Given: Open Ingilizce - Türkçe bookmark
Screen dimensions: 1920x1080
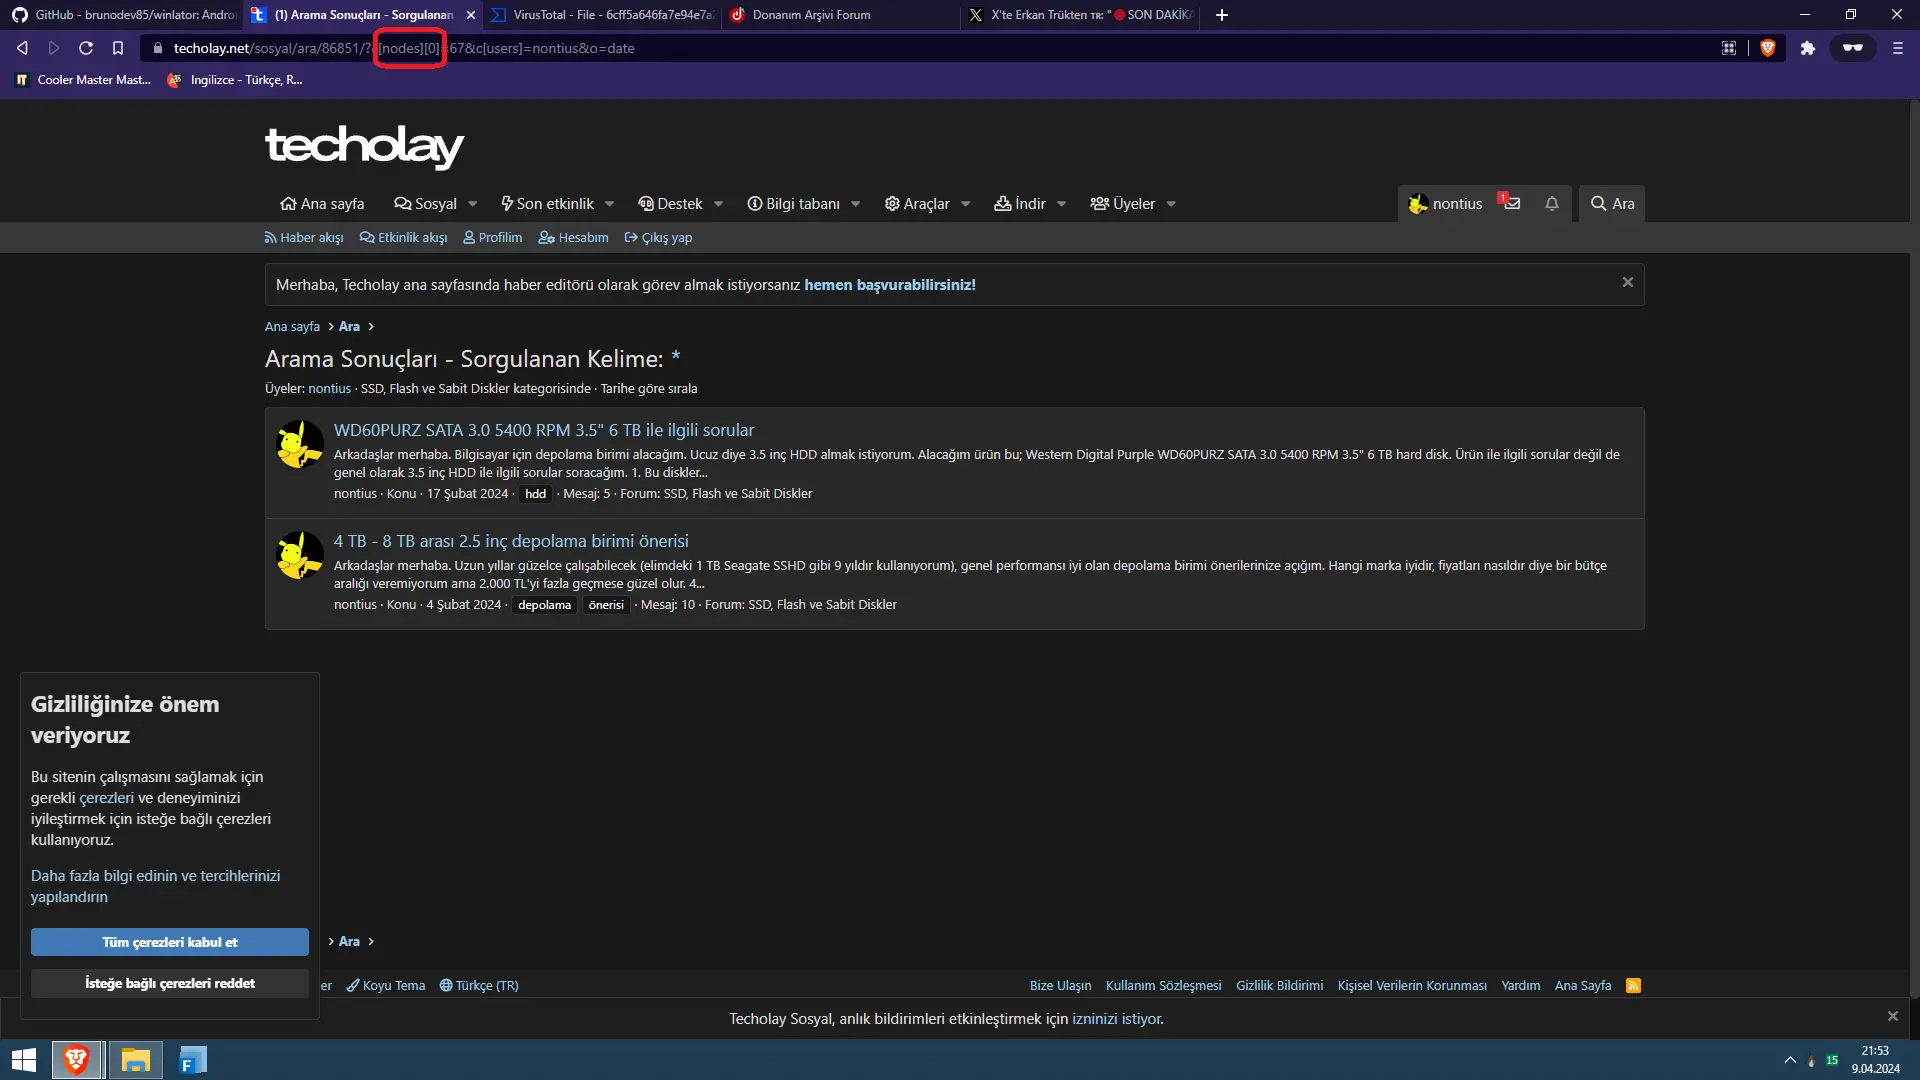Looking at the screenshot, I should pyautogui.click(x=235, y=80).
